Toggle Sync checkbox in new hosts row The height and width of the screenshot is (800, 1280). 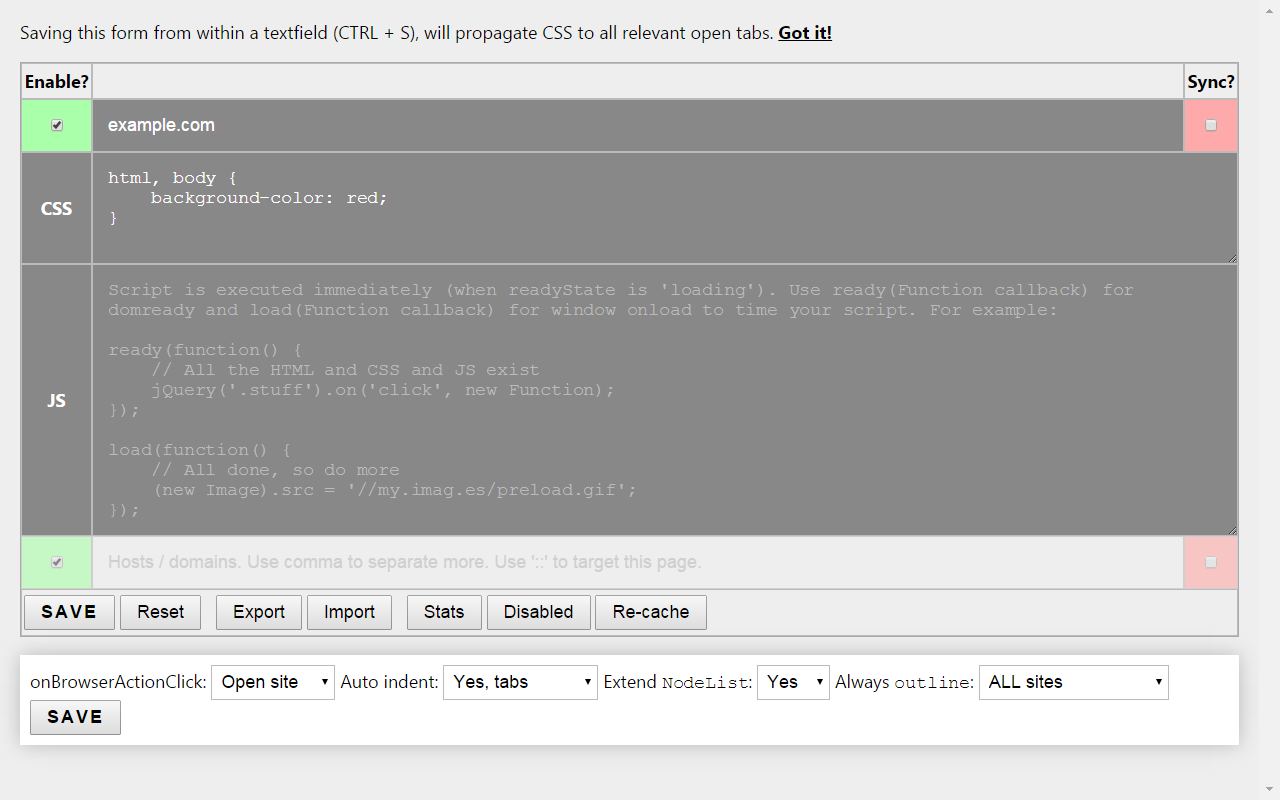(x=1211, y=562)
